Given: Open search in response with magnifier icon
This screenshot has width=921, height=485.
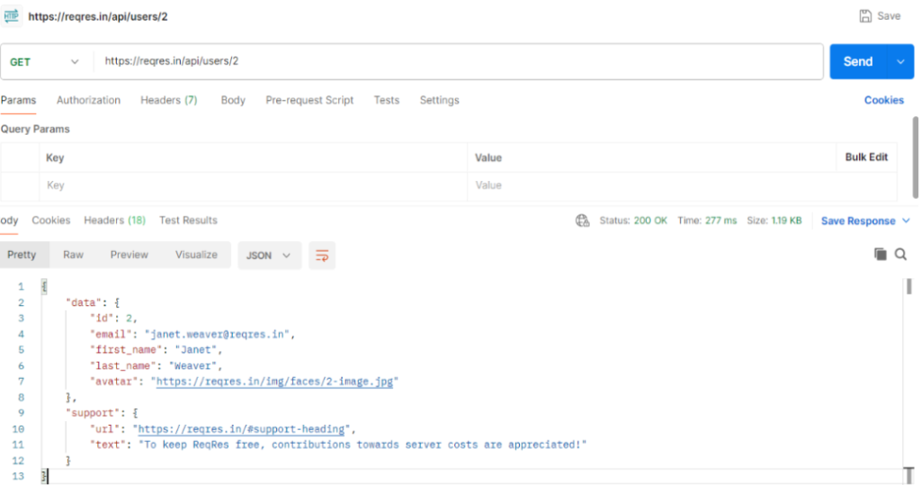Looking at the screenshot, I should (x=901, y=255).
